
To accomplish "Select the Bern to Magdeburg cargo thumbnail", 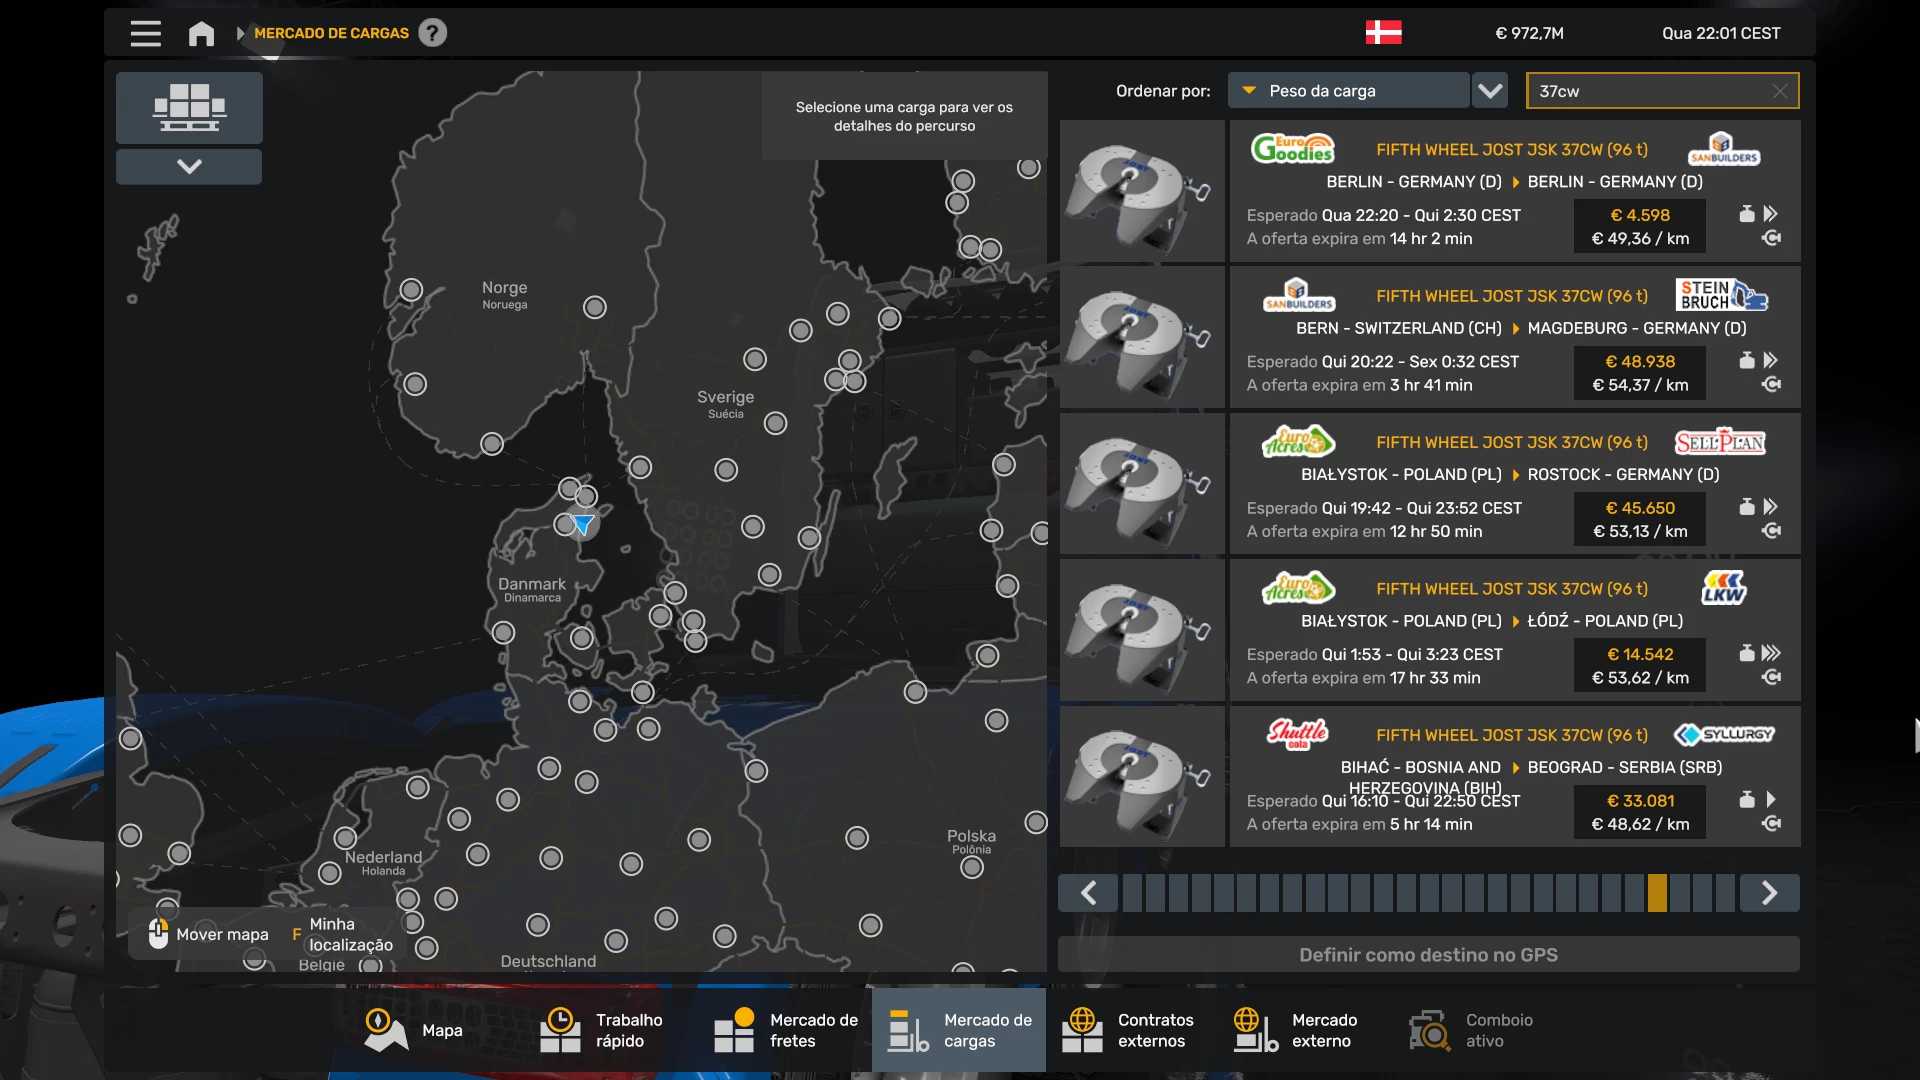I will pyautogui.click(x=1142, y=337).
